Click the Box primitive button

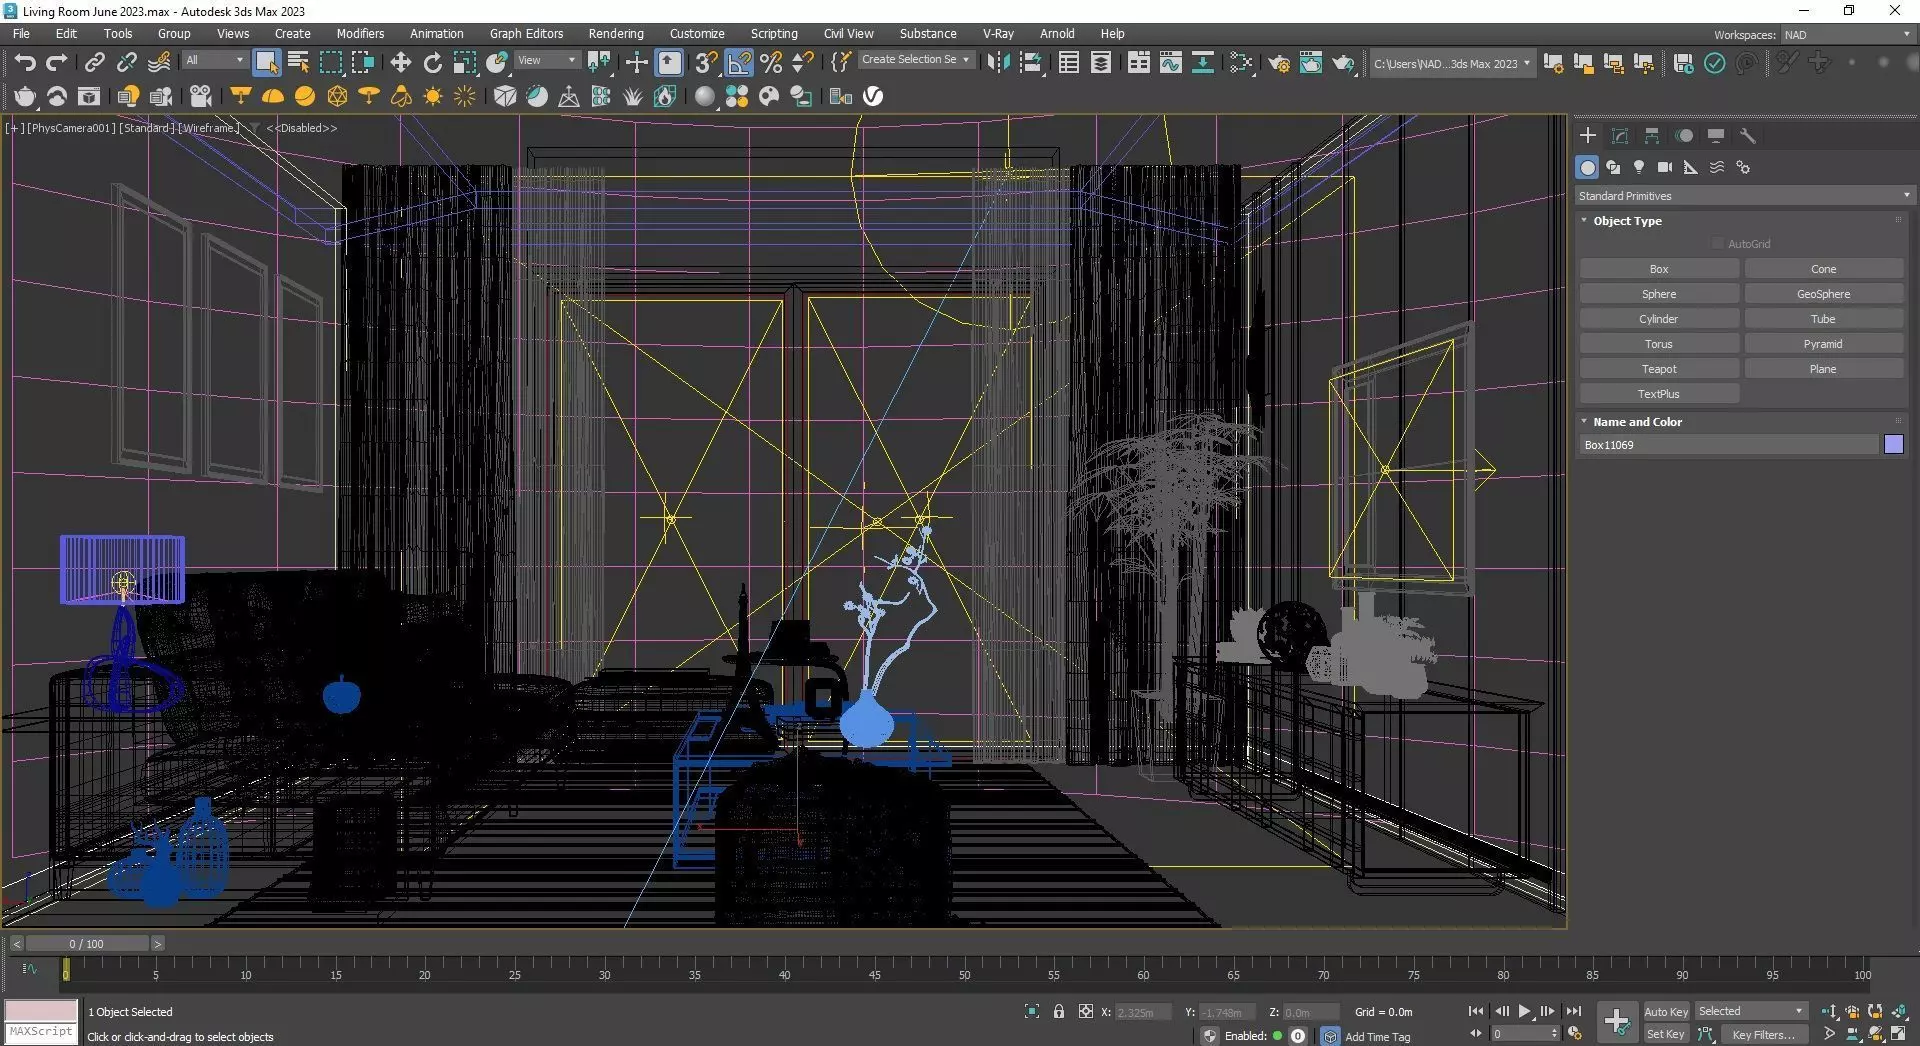[1659, 269]
